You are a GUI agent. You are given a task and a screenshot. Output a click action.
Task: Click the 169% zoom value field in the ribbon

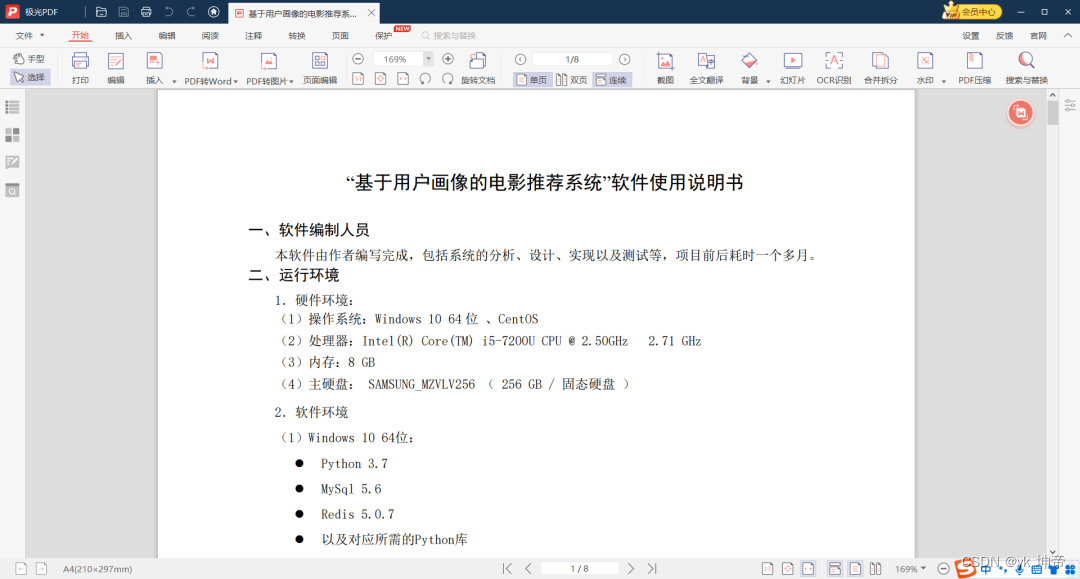[397, 59]
